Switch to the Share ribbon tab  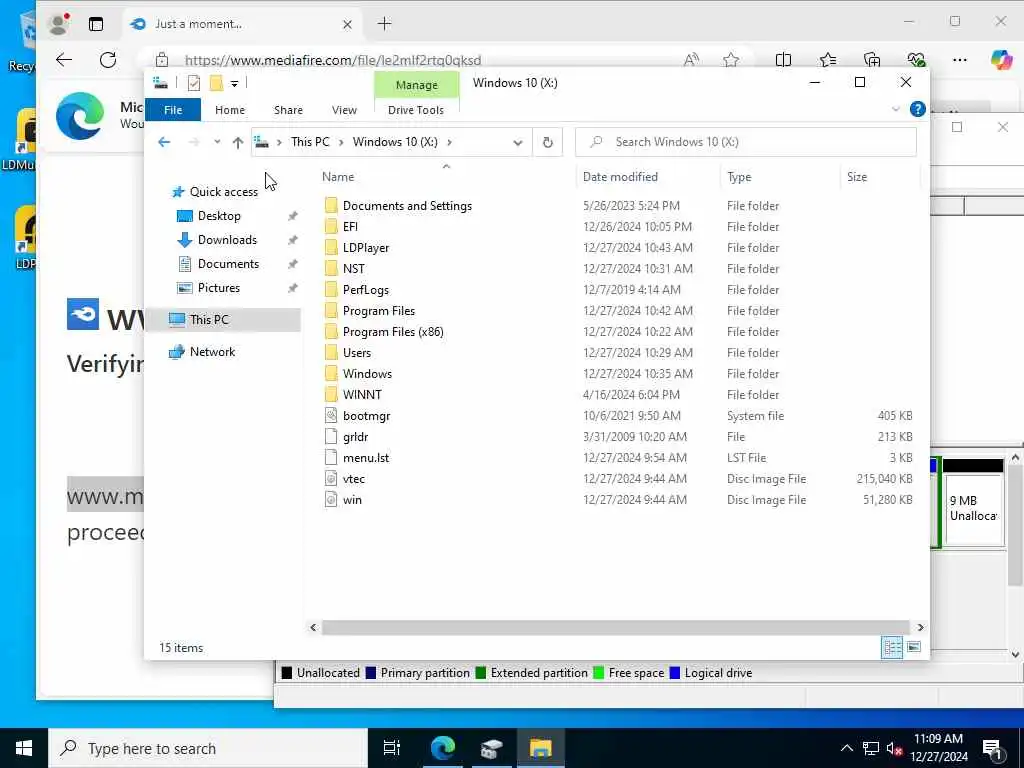(x=288, y=110)
